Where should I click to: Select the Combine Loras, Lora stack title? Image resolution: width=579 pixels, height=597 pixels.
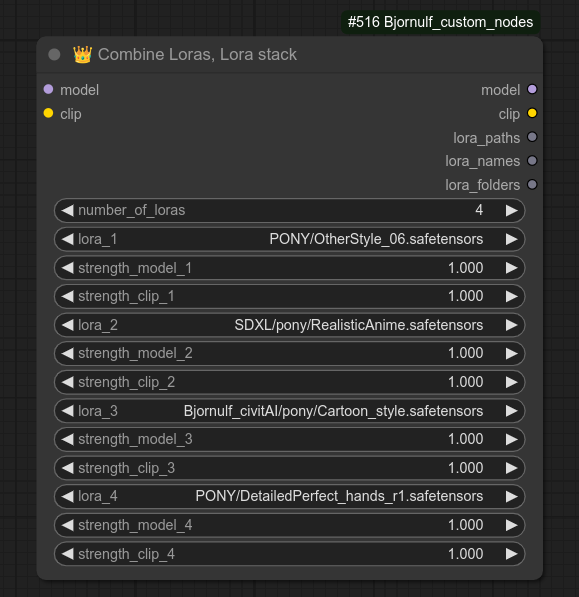[x=197, y=54]
